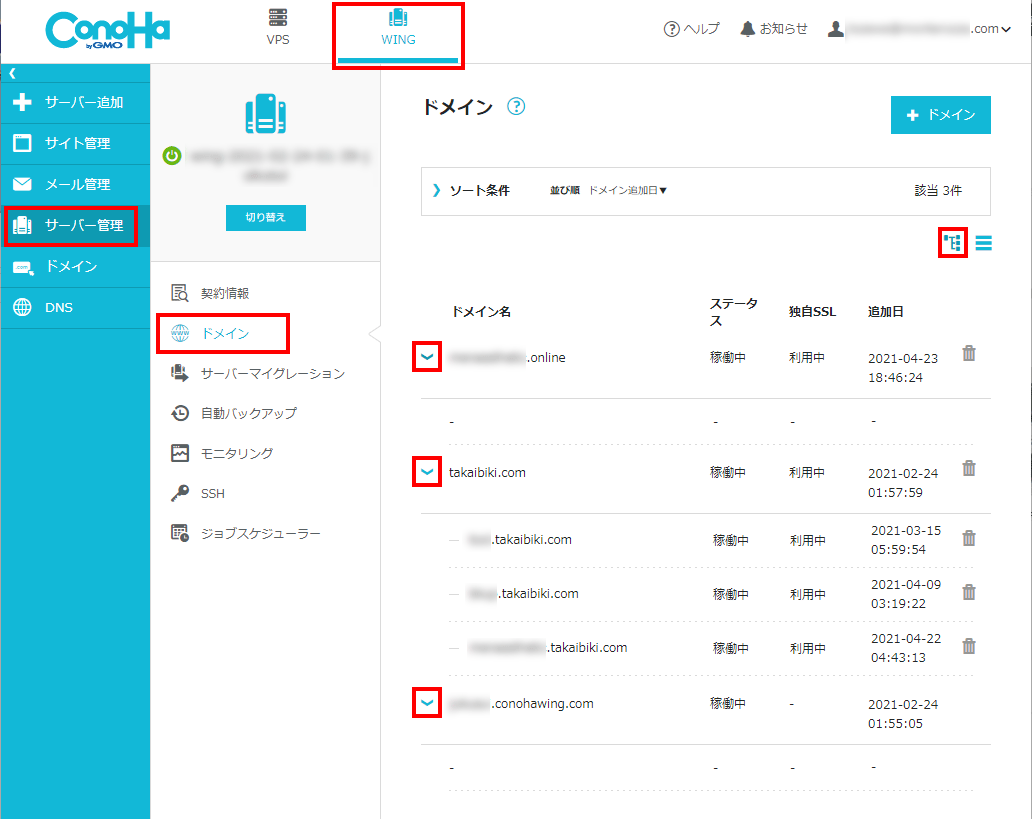The width and height of the screenshot is (1032, 819).
Task: Open the ドメイン追加日 sort dropdown
Action: tap(627, 190)
